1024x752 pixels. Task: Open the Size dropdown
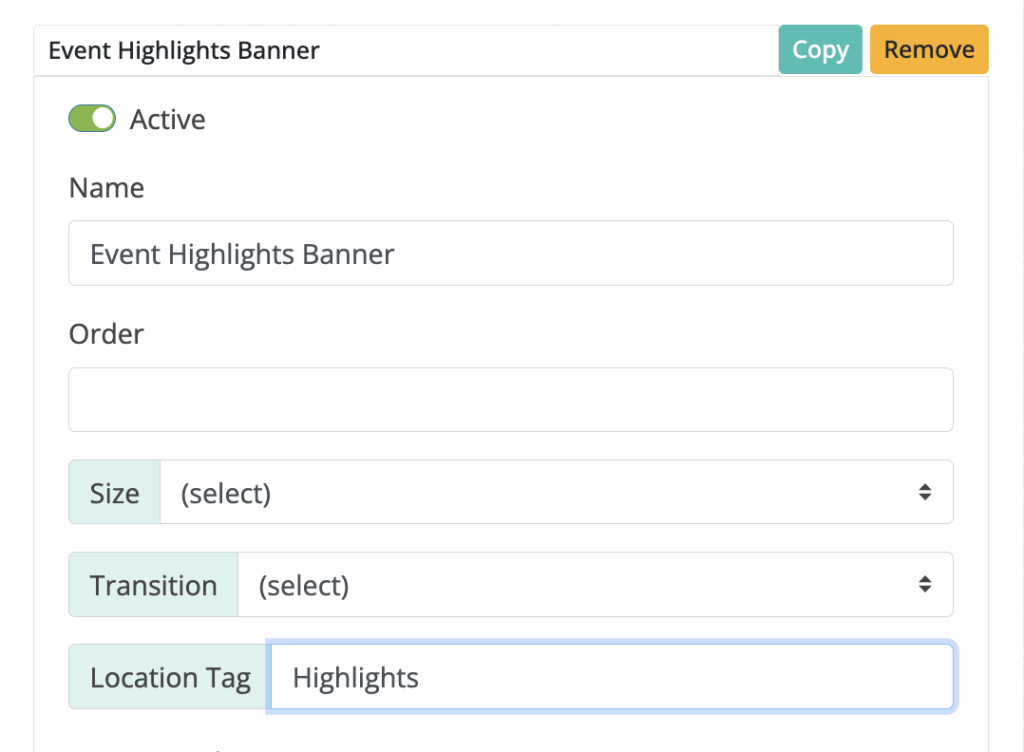556,492
